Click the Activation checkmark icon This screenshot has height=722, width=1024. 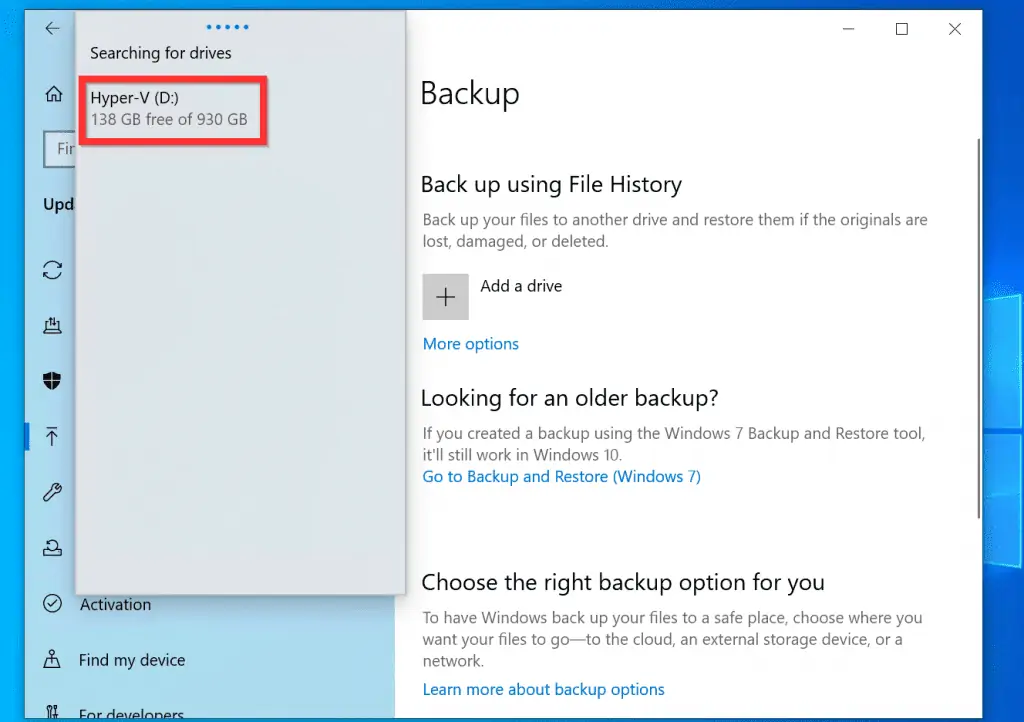pyautogui.click(x=52, y=604)
